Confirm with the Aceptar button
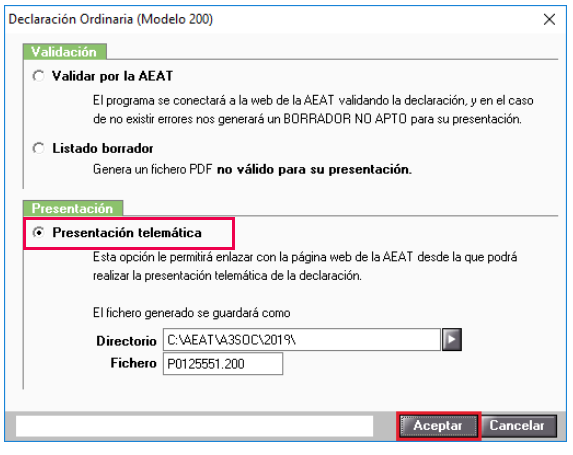Image resolution: width=573 pixels, height=455 pixels. coord(438,426)
